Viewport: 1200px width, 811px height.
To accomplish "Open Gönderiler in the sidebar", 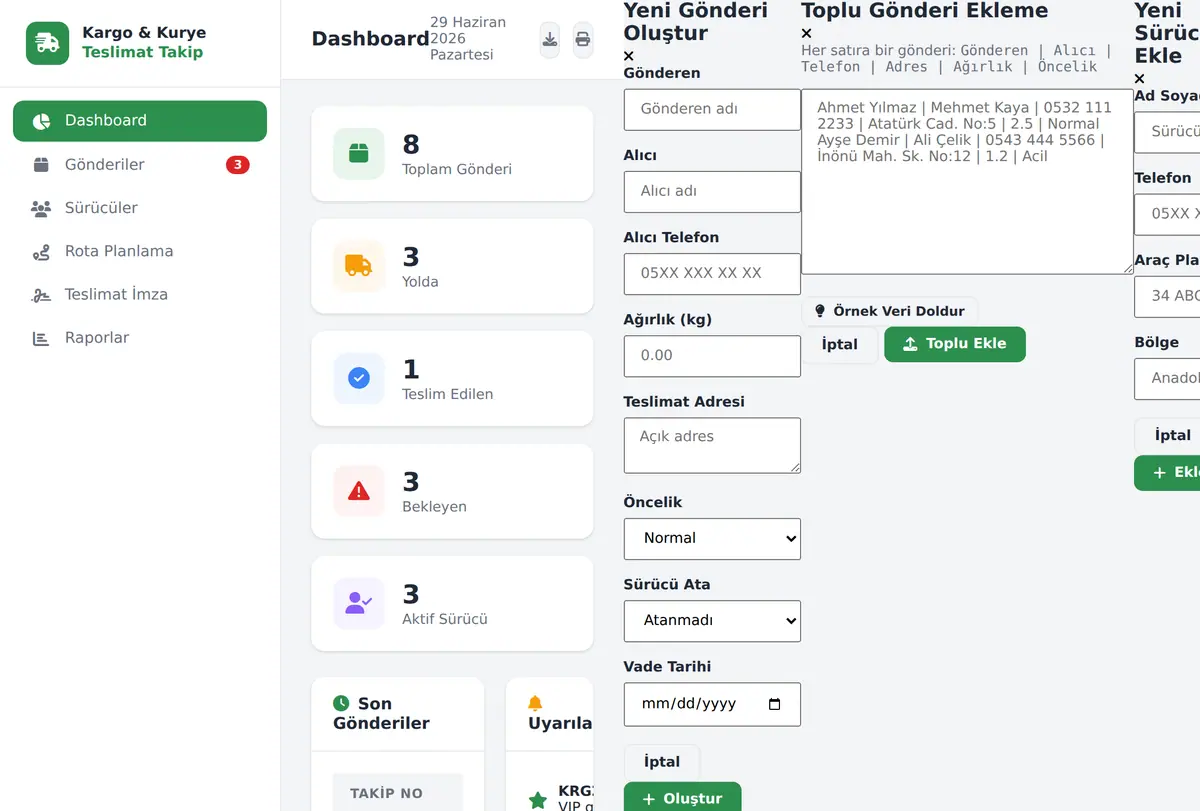I will point(140,165).
